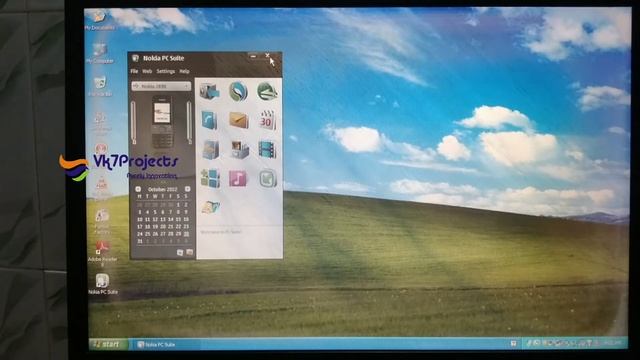Image resolution: width=640 pixels, height=360 pixels.
Task: Select date 15 in the October calendar
Action: [178, 219]
